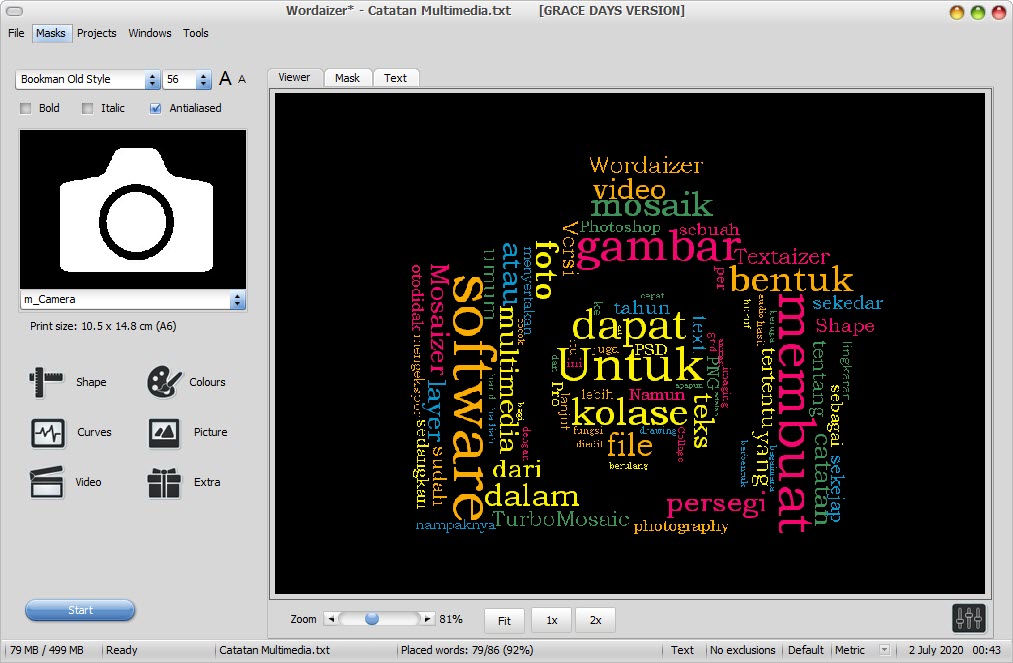1013x663 pixels.
Task: Click the 2 July 2020 date
Action: pos(935,650)
